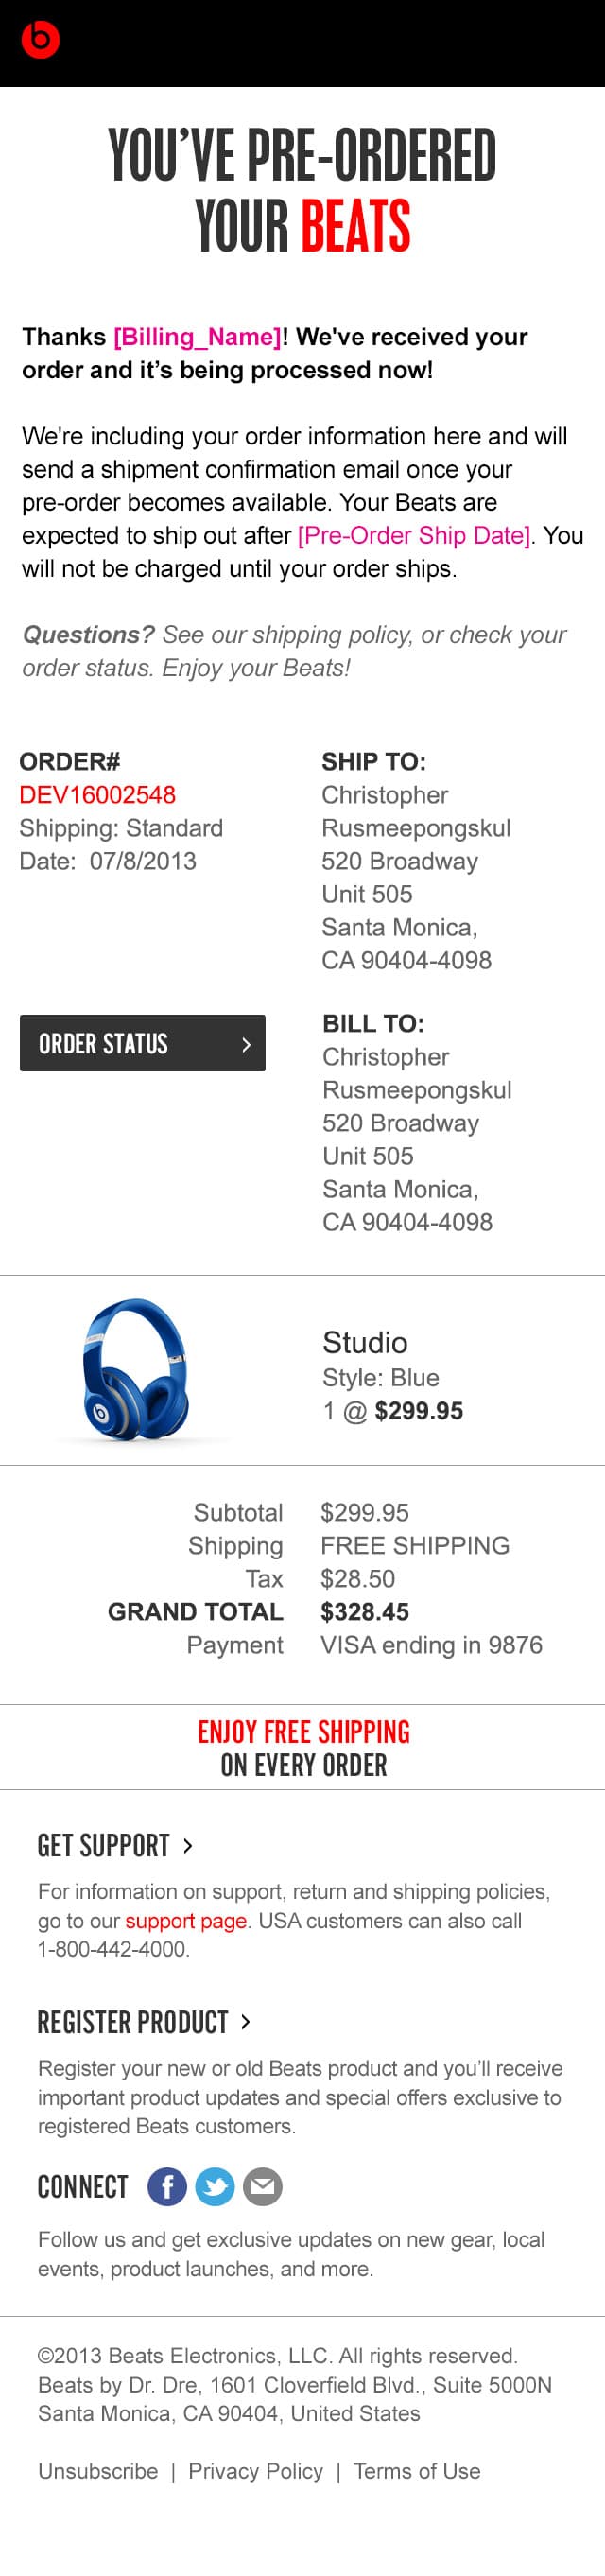Click the Beats logo in header
The width and height of the screenshot is (605, 2576).
click(40, 40)
